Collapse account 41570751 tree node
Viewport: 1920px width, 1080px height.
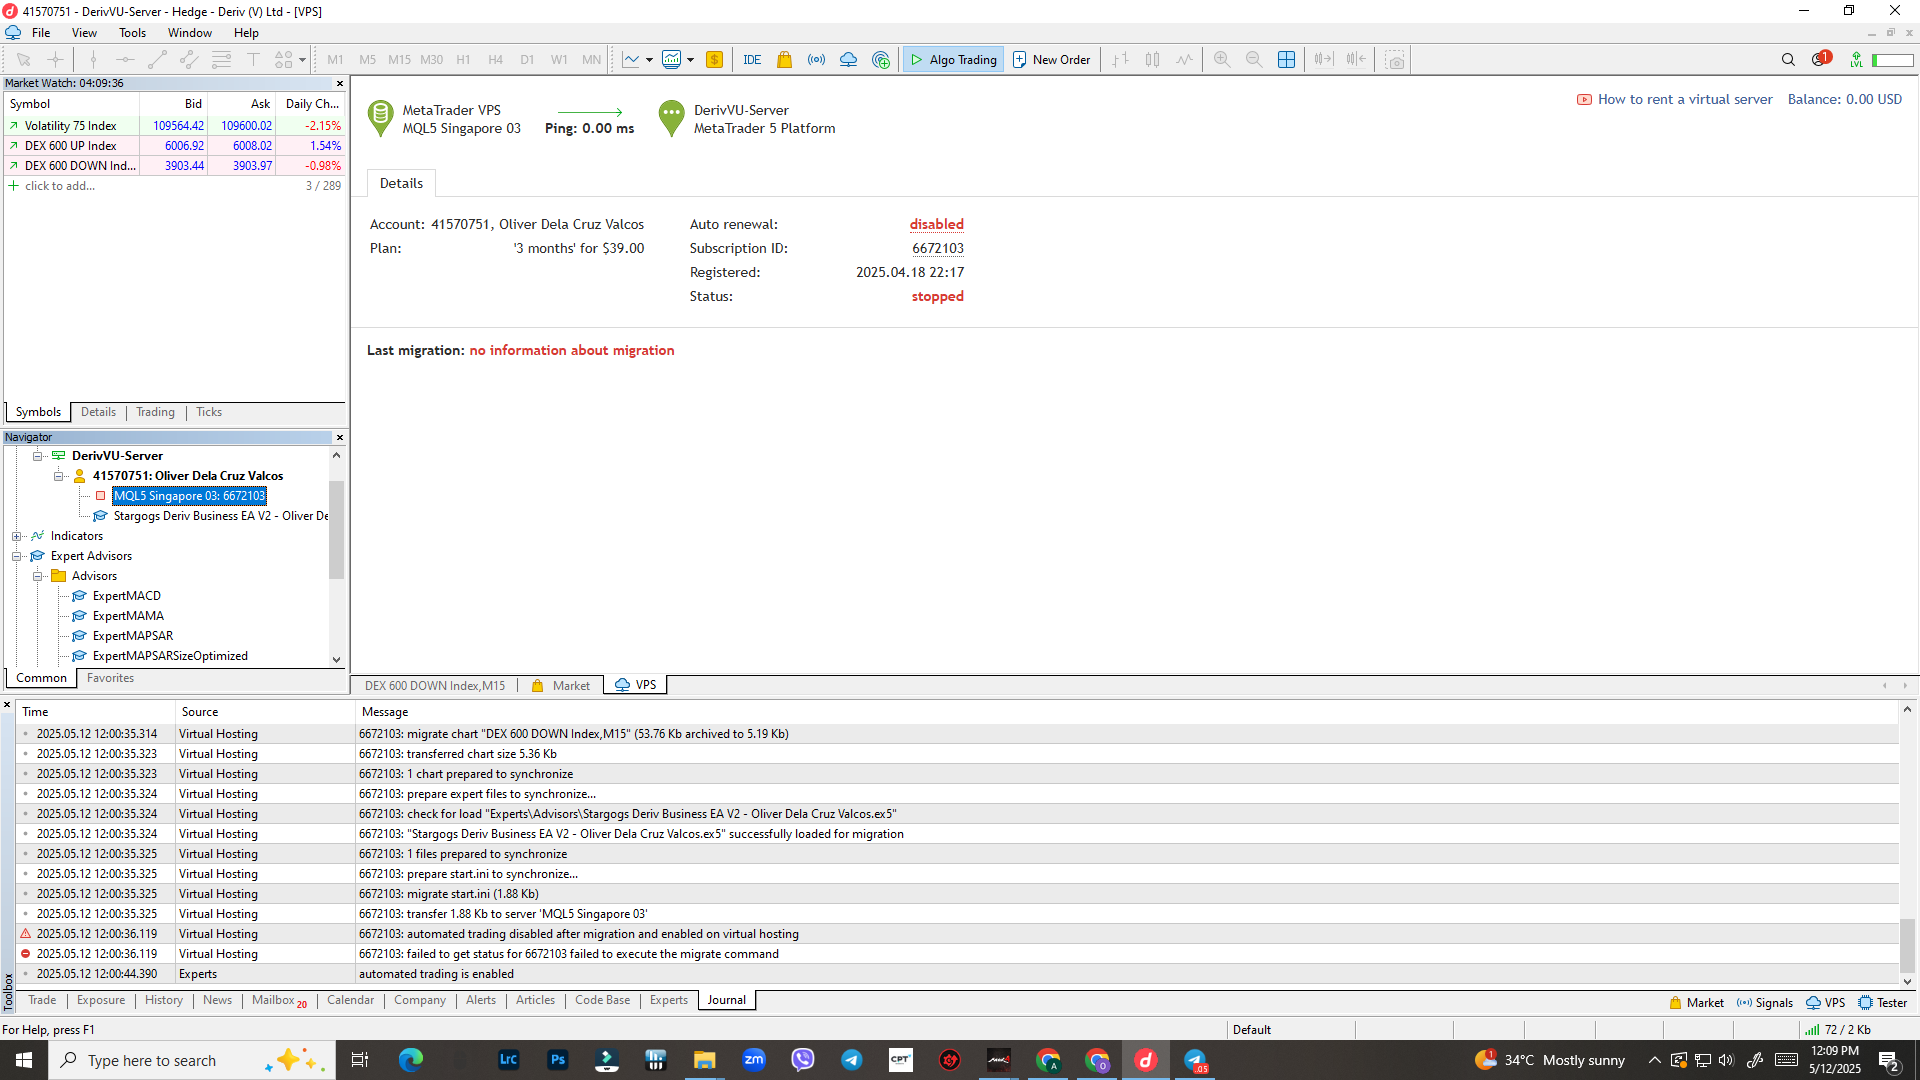[59, 476]
